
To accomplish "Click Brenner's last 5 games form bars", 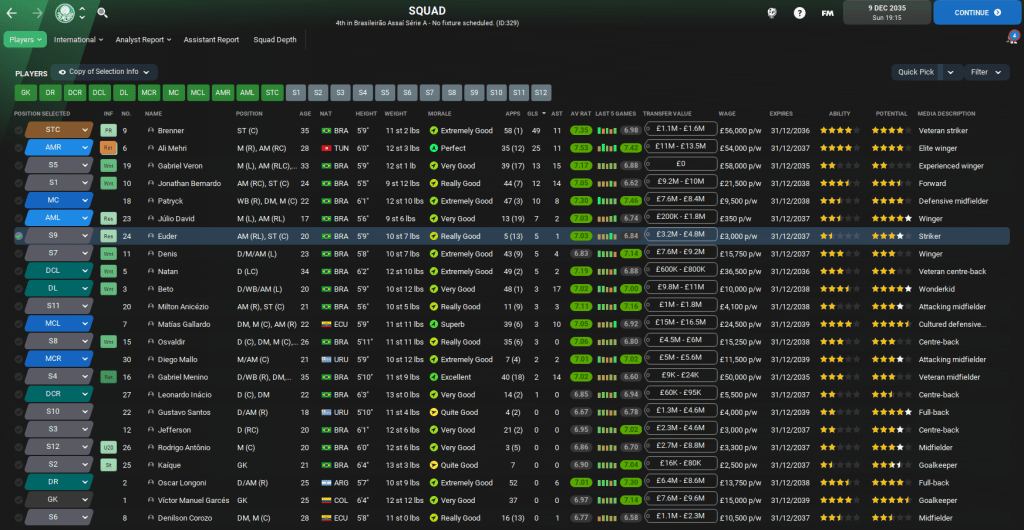I will [606, 130].
